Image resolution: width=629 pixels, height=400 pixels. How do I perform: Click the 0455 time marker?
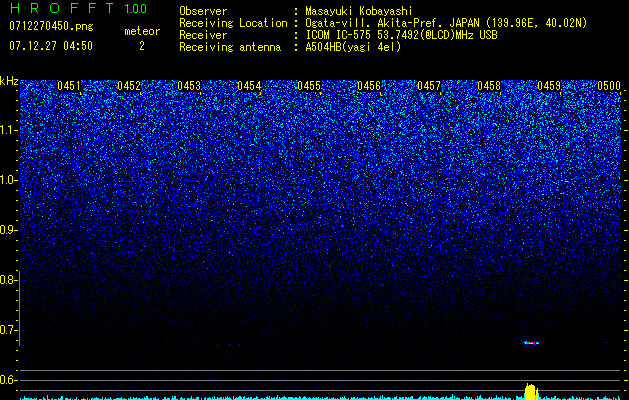[x=309, y=86]
